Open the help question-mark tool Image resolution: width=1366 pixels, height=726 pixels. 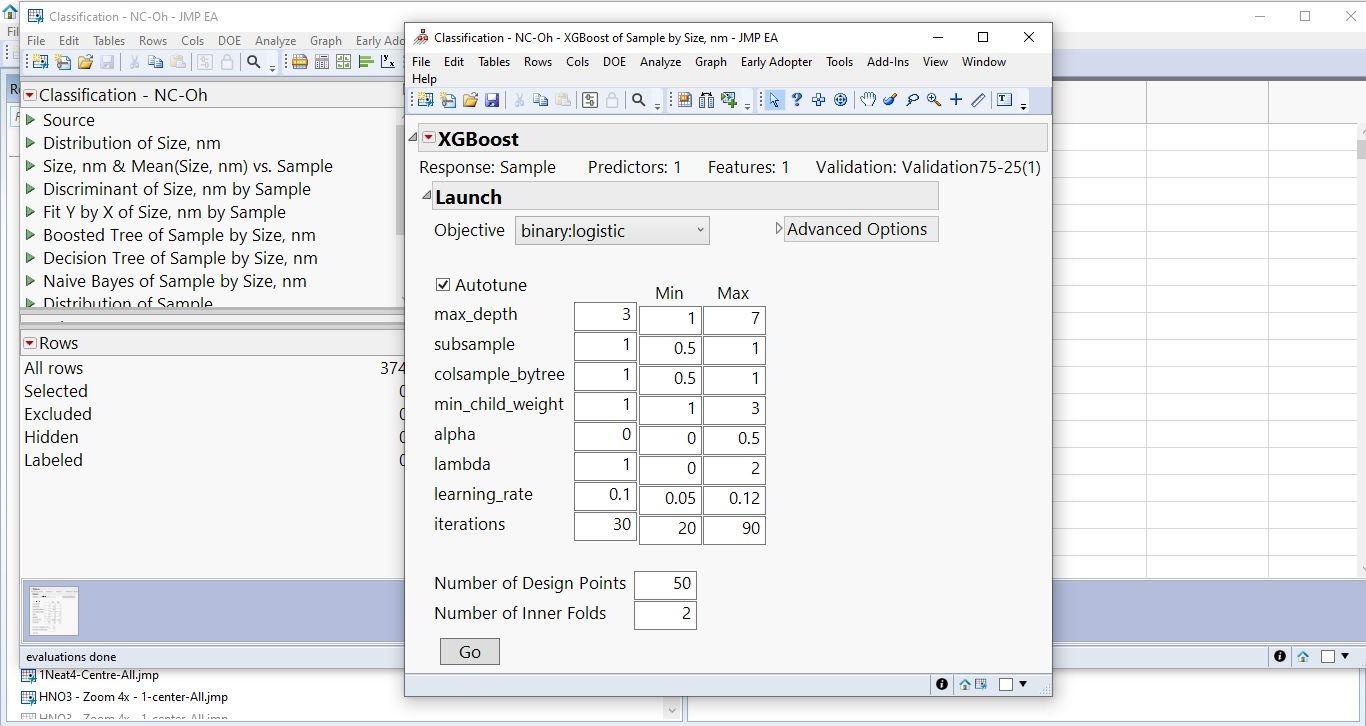pos(796,99)
